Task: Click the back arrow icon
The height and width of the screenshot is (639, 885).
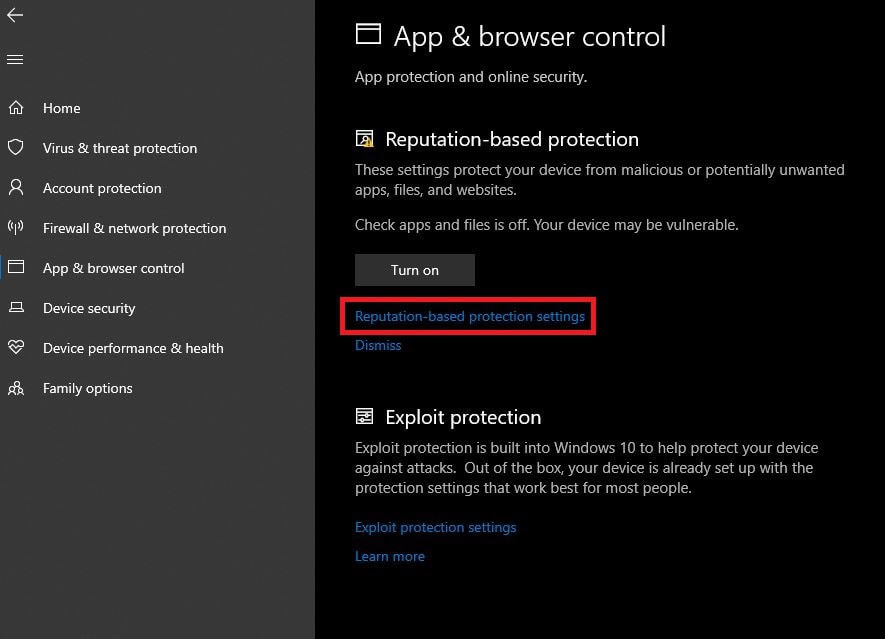Action: click(x=15, y=15)
